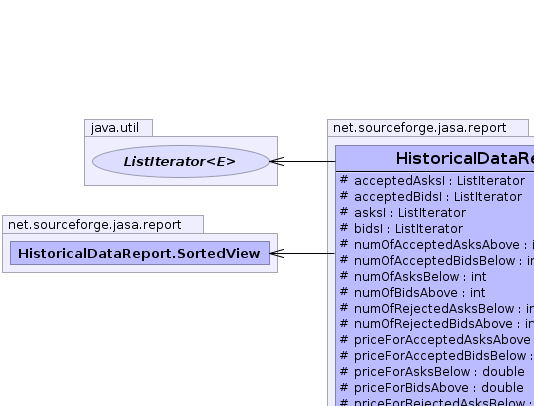Select the priceForBidsAbove : double field
The height and width of the screenshot is (406, 534).
pos(439,388)
